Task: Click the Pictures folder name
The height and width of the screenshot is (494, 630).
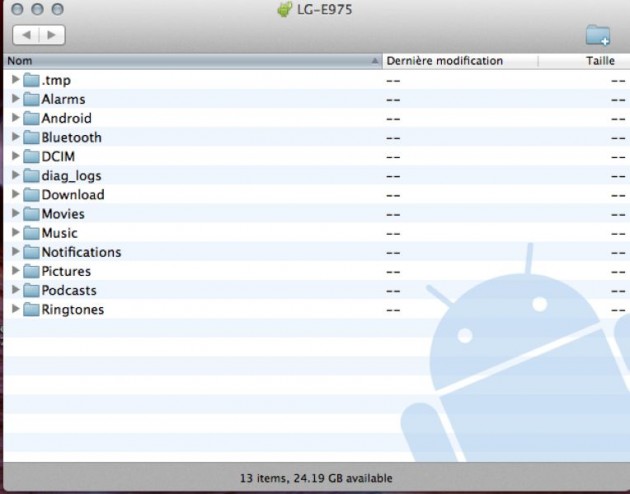Action: coord(66,271)
